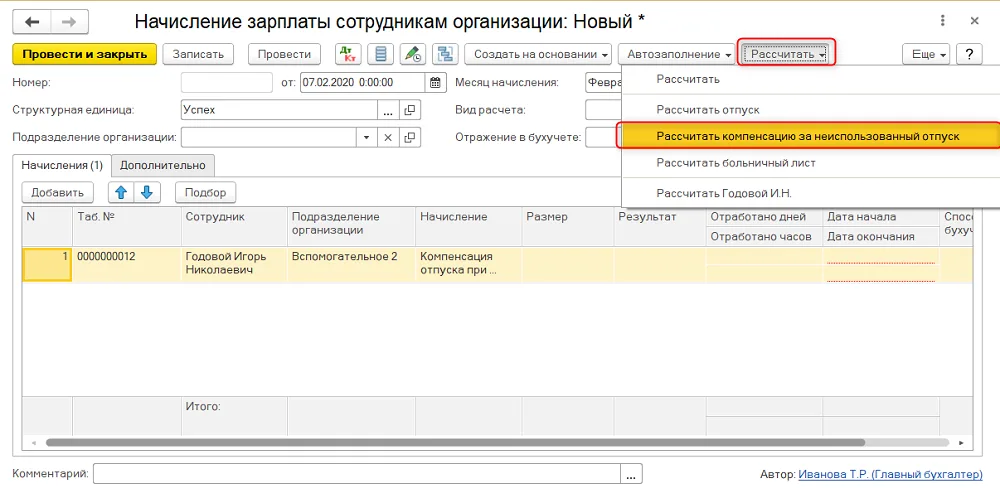The image size is (1000, 498).
Task: Select row number 1 cell
Action: (48, 263)
